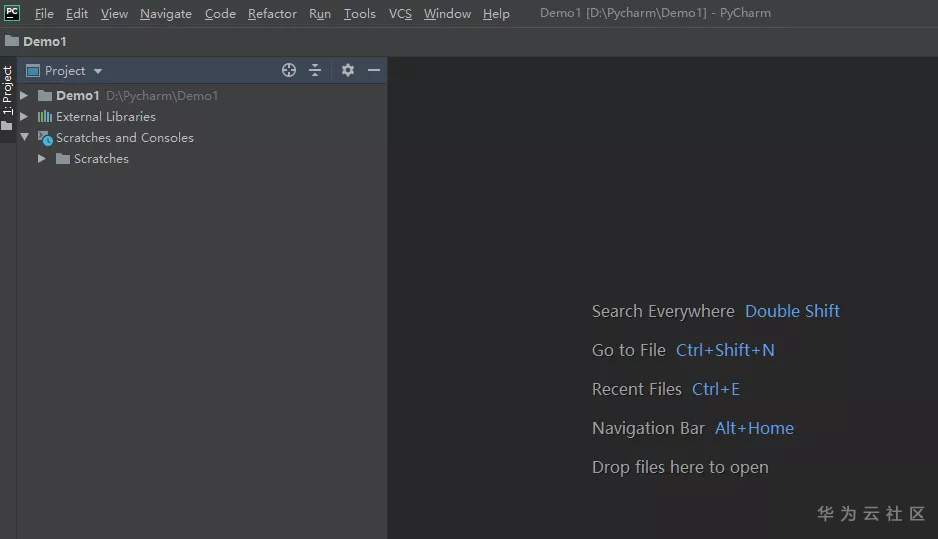Click the Collapse All icon

pyautogui.click(x=315, y=70)
